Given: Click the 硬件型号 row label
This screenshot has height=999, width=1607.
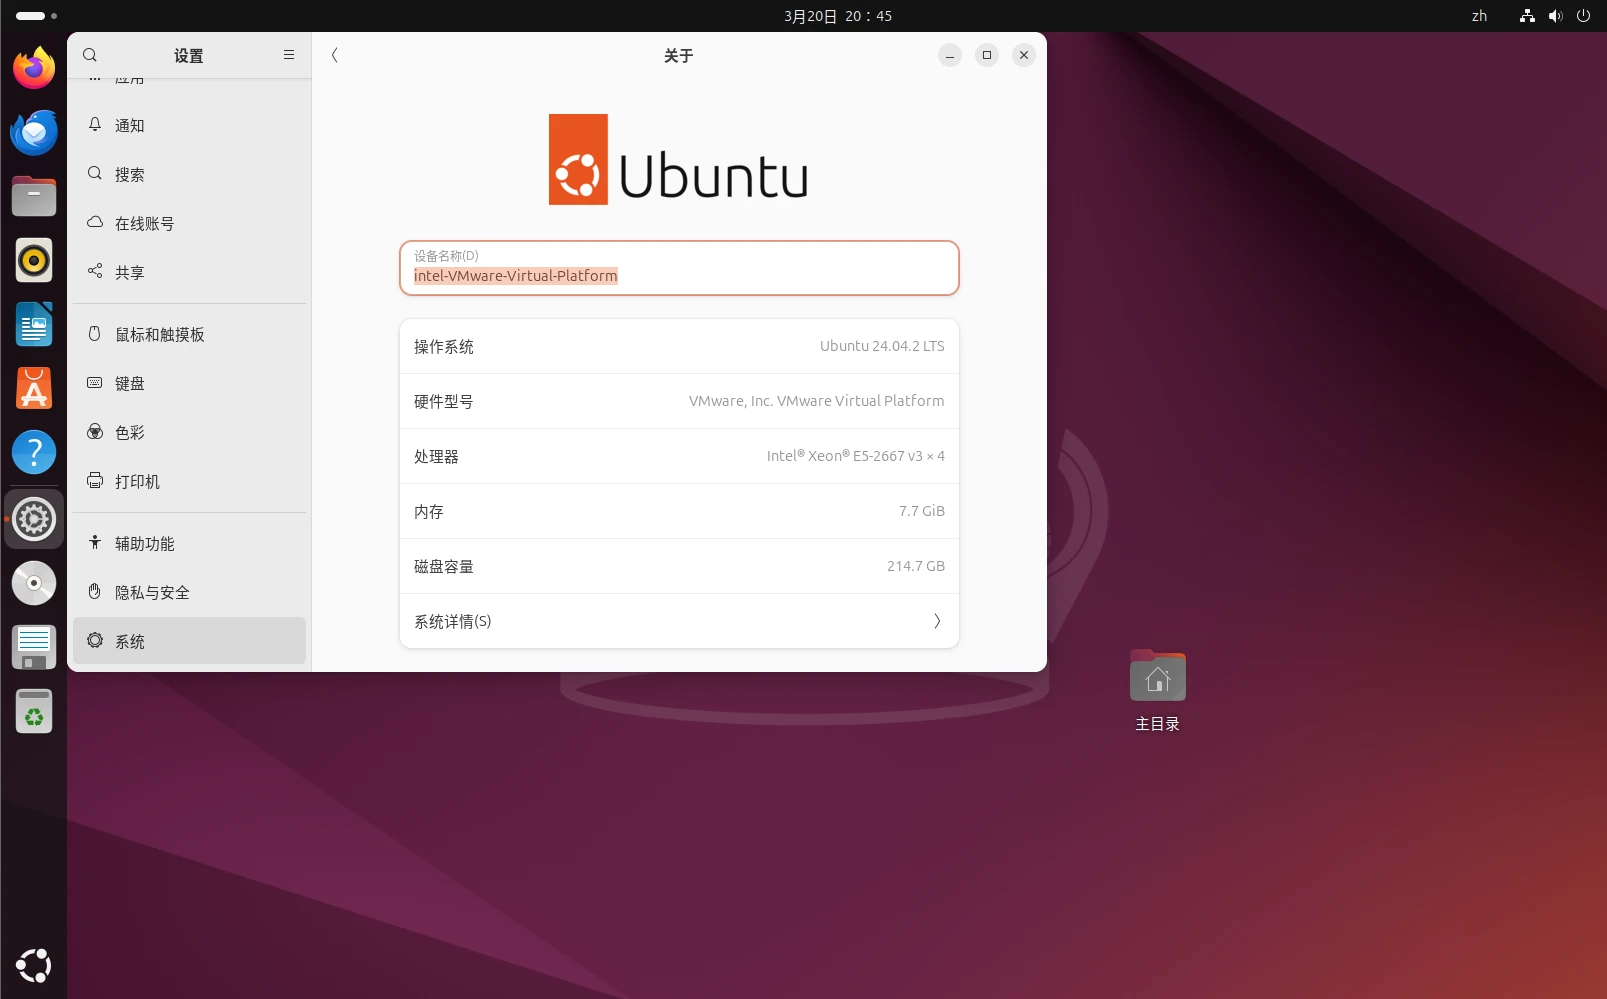Looking at the screenshot, I should pos(444,401).
